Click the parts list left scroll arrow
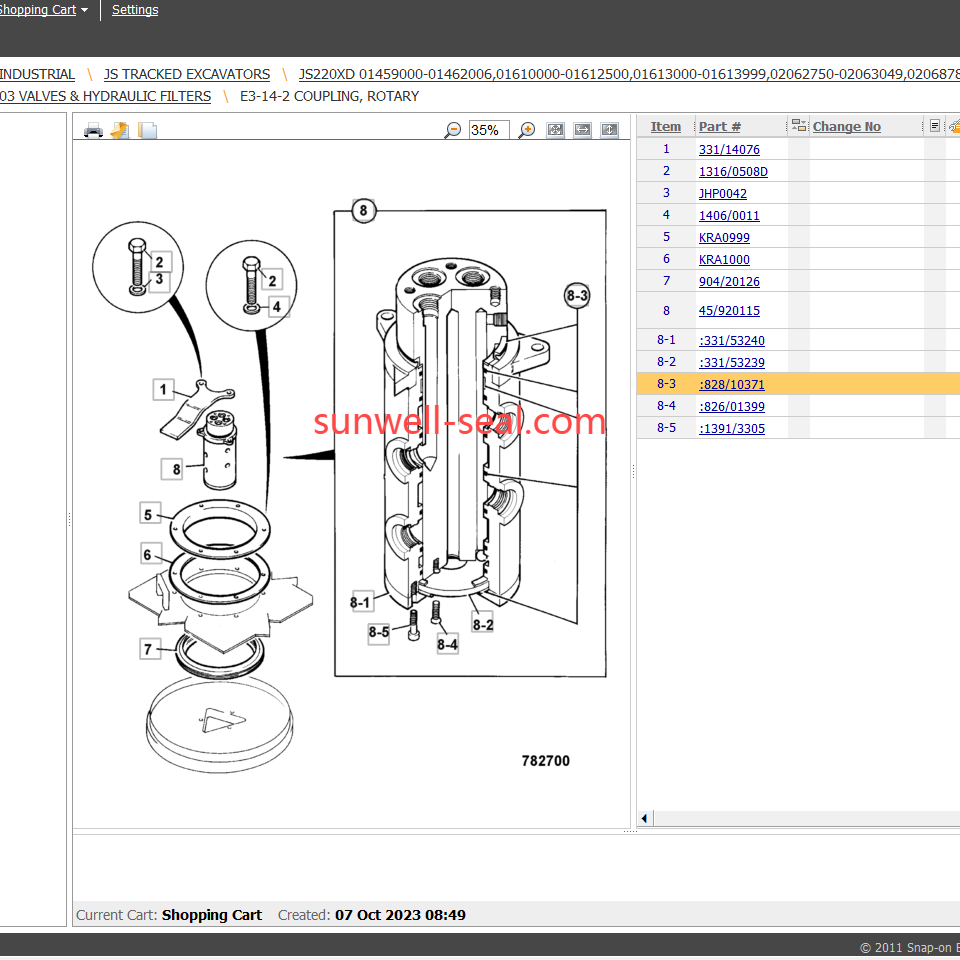Viewport: 960px width, 960px height. [644, 818]
